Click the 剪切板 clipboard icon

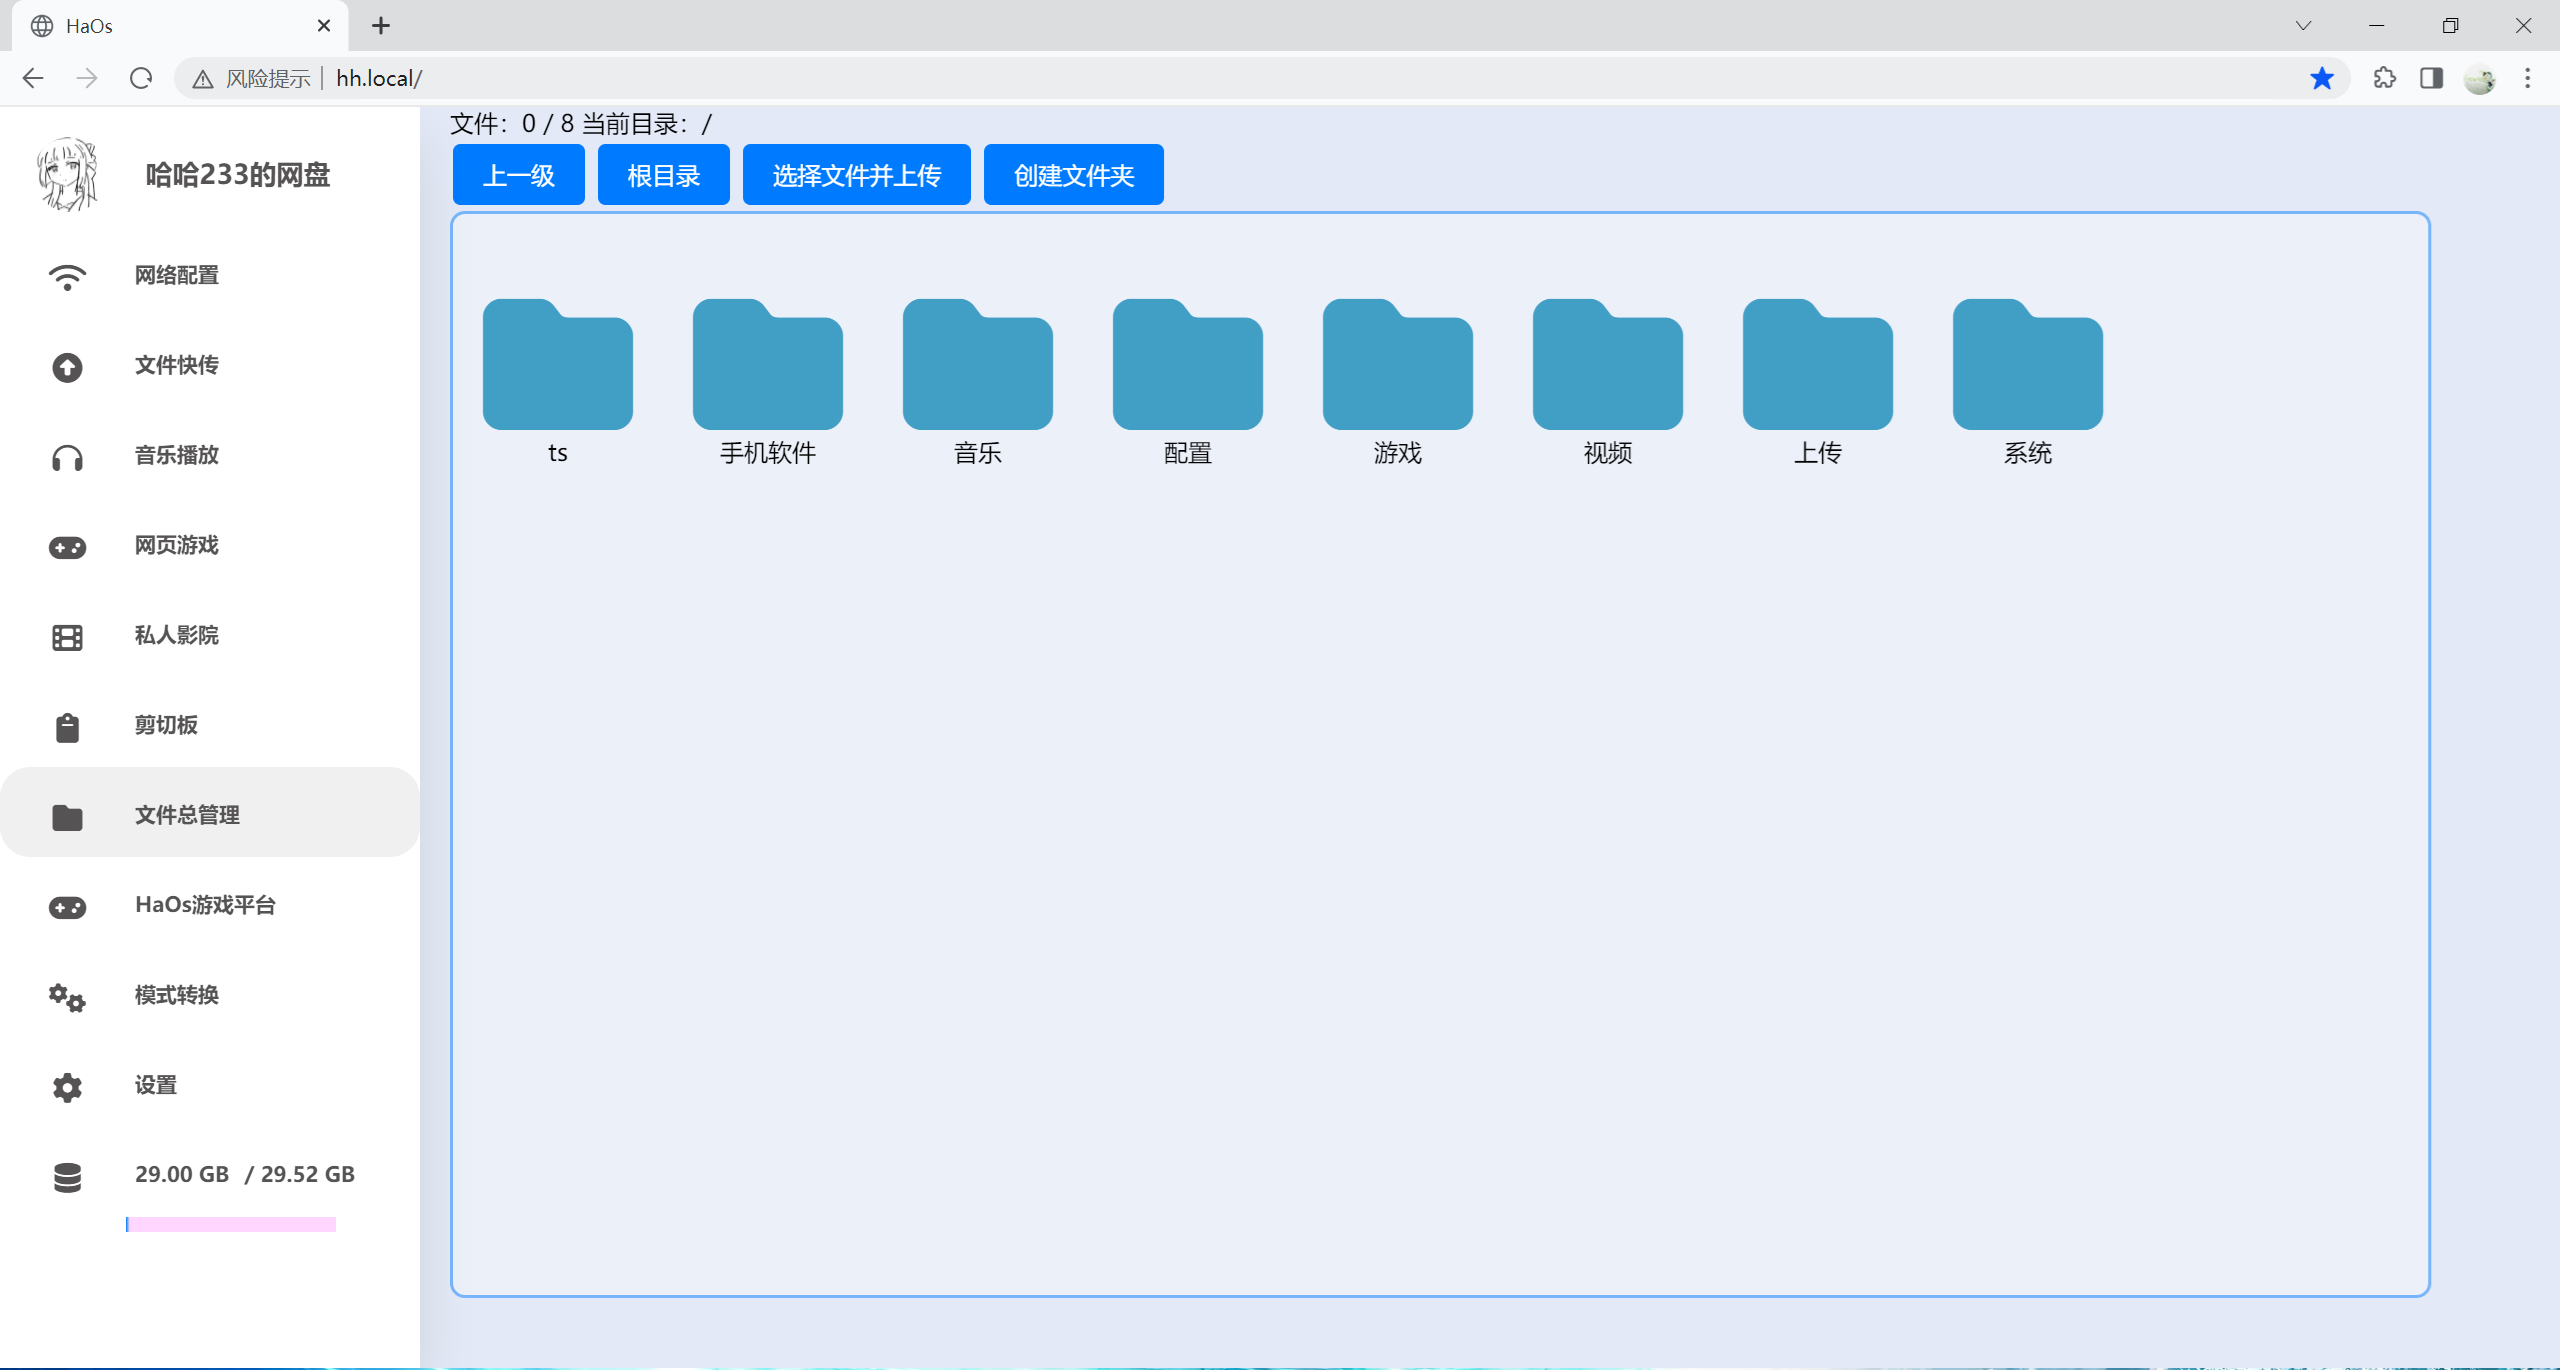pos(67,727)
